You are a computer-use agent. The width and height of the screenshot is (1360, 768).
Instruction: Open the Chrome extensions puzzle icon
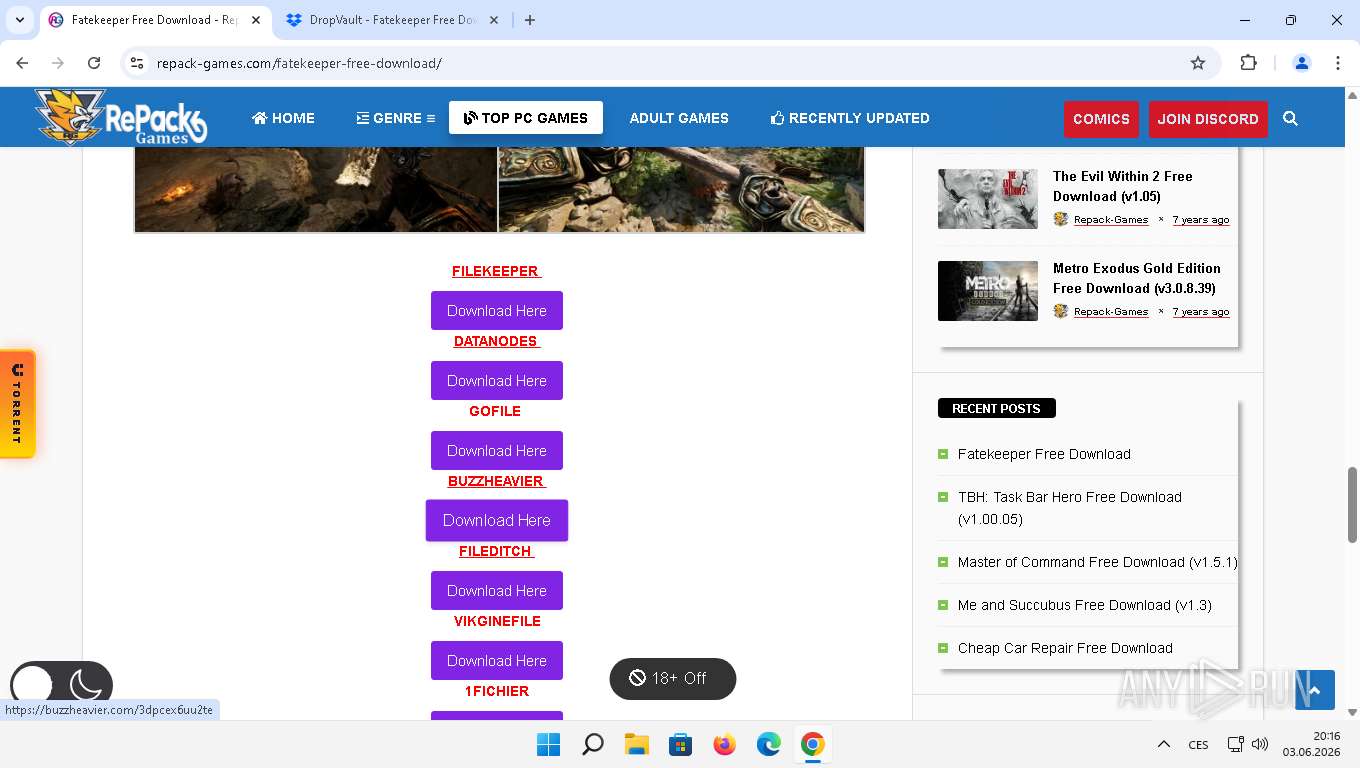click(x=1248, y=63)
